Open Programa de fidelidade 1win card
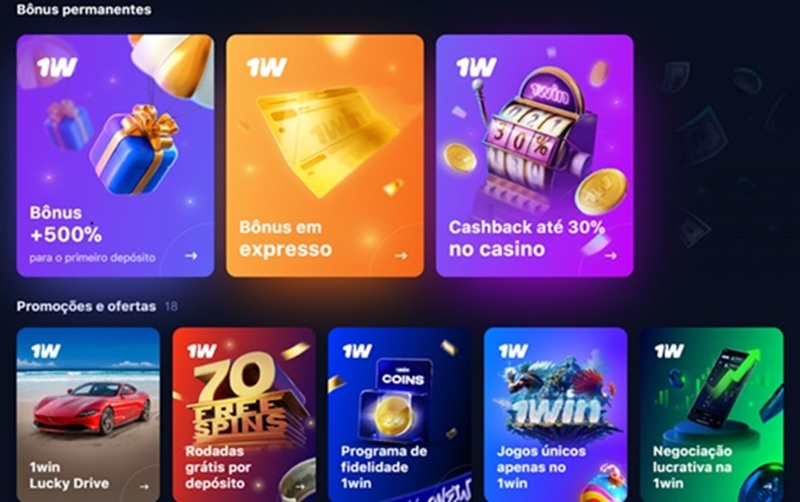 399,414
